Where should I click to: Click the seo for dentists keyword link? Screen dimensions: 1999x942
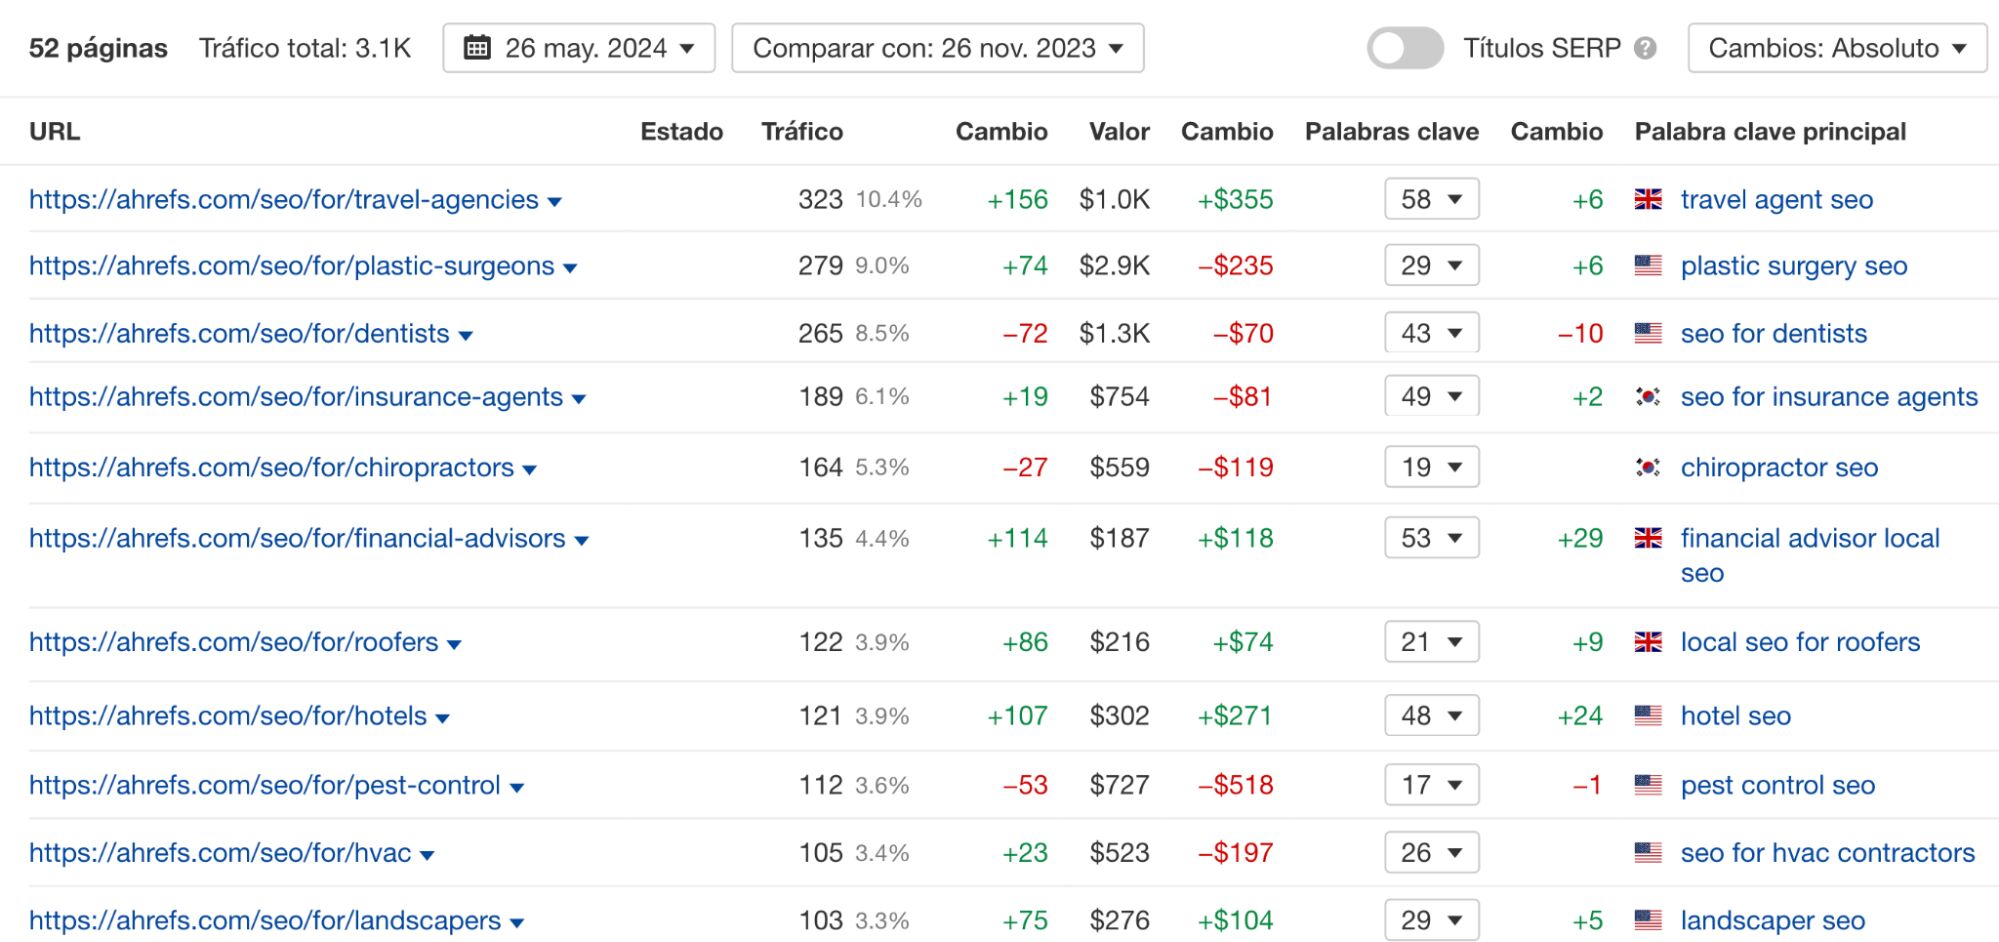[1772, 333]
